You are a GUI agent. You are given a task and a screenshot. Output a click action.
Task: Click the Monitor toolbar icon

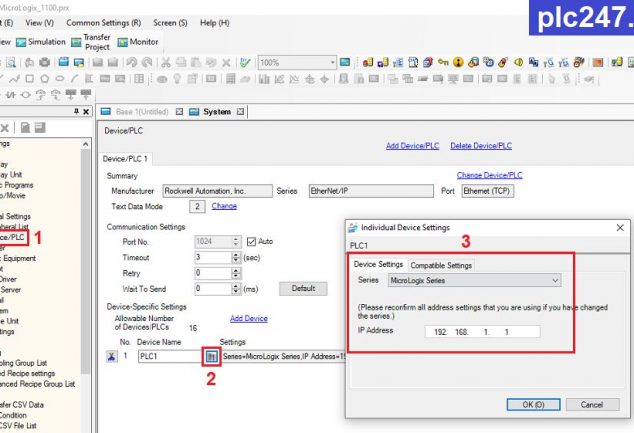point(123,42)
